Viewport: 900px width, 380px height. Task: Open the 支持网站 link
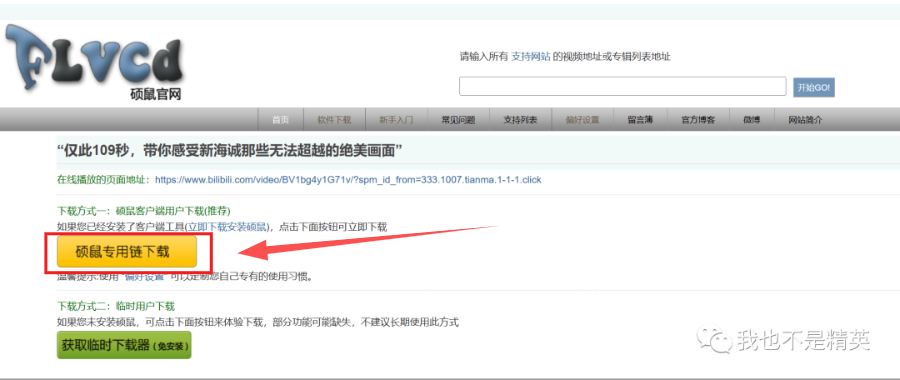click(530, 56)
